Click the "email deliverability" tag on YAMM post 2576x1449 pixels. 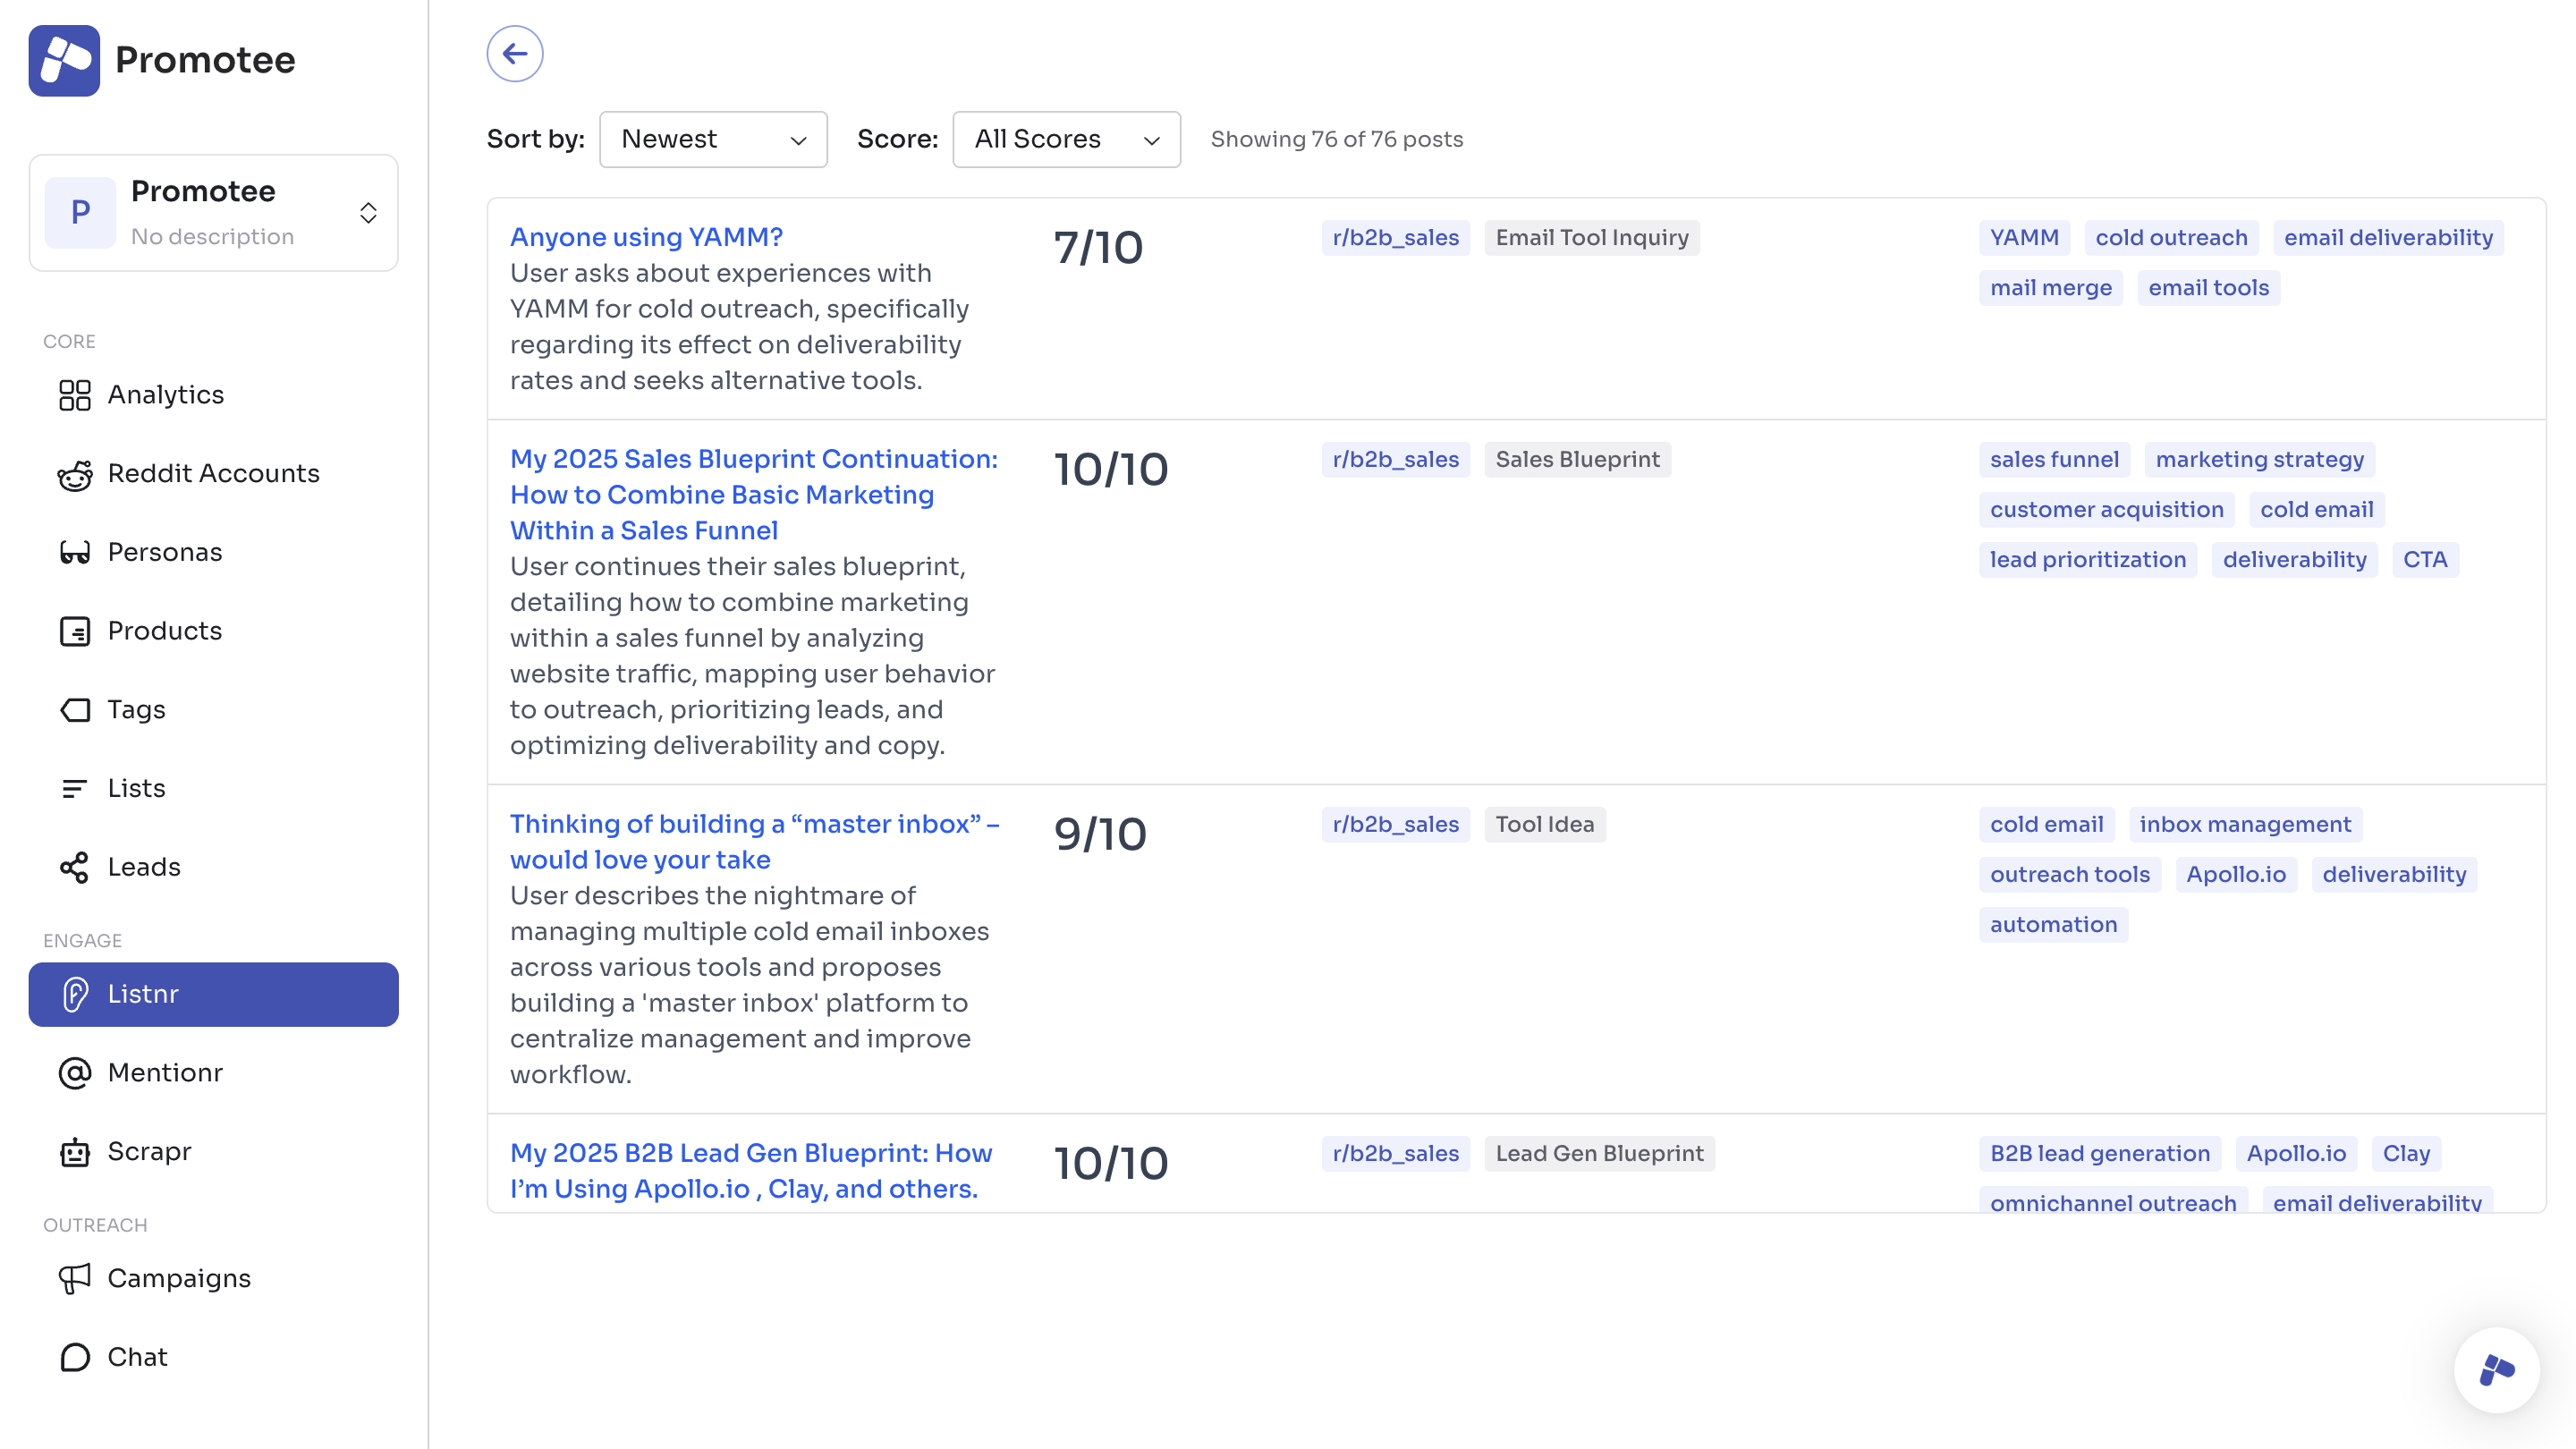[x=2388, y=238]
